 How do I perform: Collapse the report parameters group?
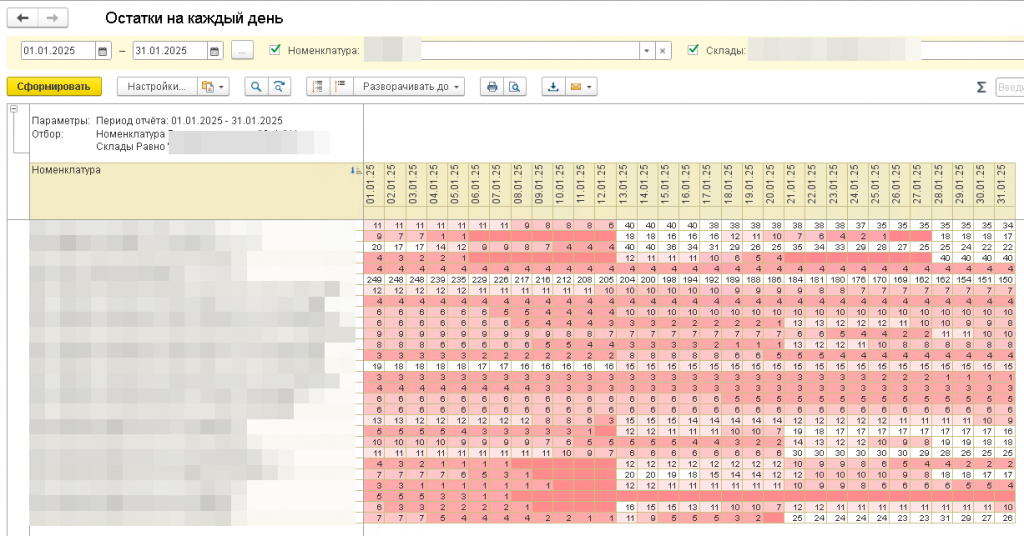point(14,109)
